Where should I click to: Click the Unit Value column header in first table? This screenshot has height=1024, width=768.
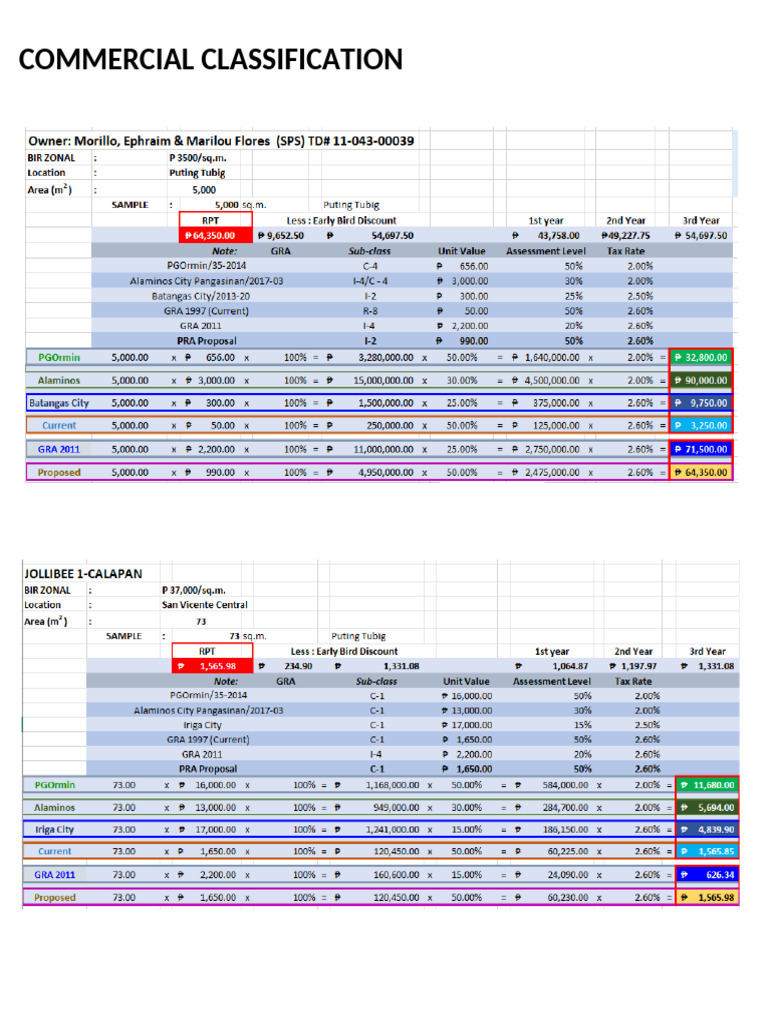pos(462,251)
